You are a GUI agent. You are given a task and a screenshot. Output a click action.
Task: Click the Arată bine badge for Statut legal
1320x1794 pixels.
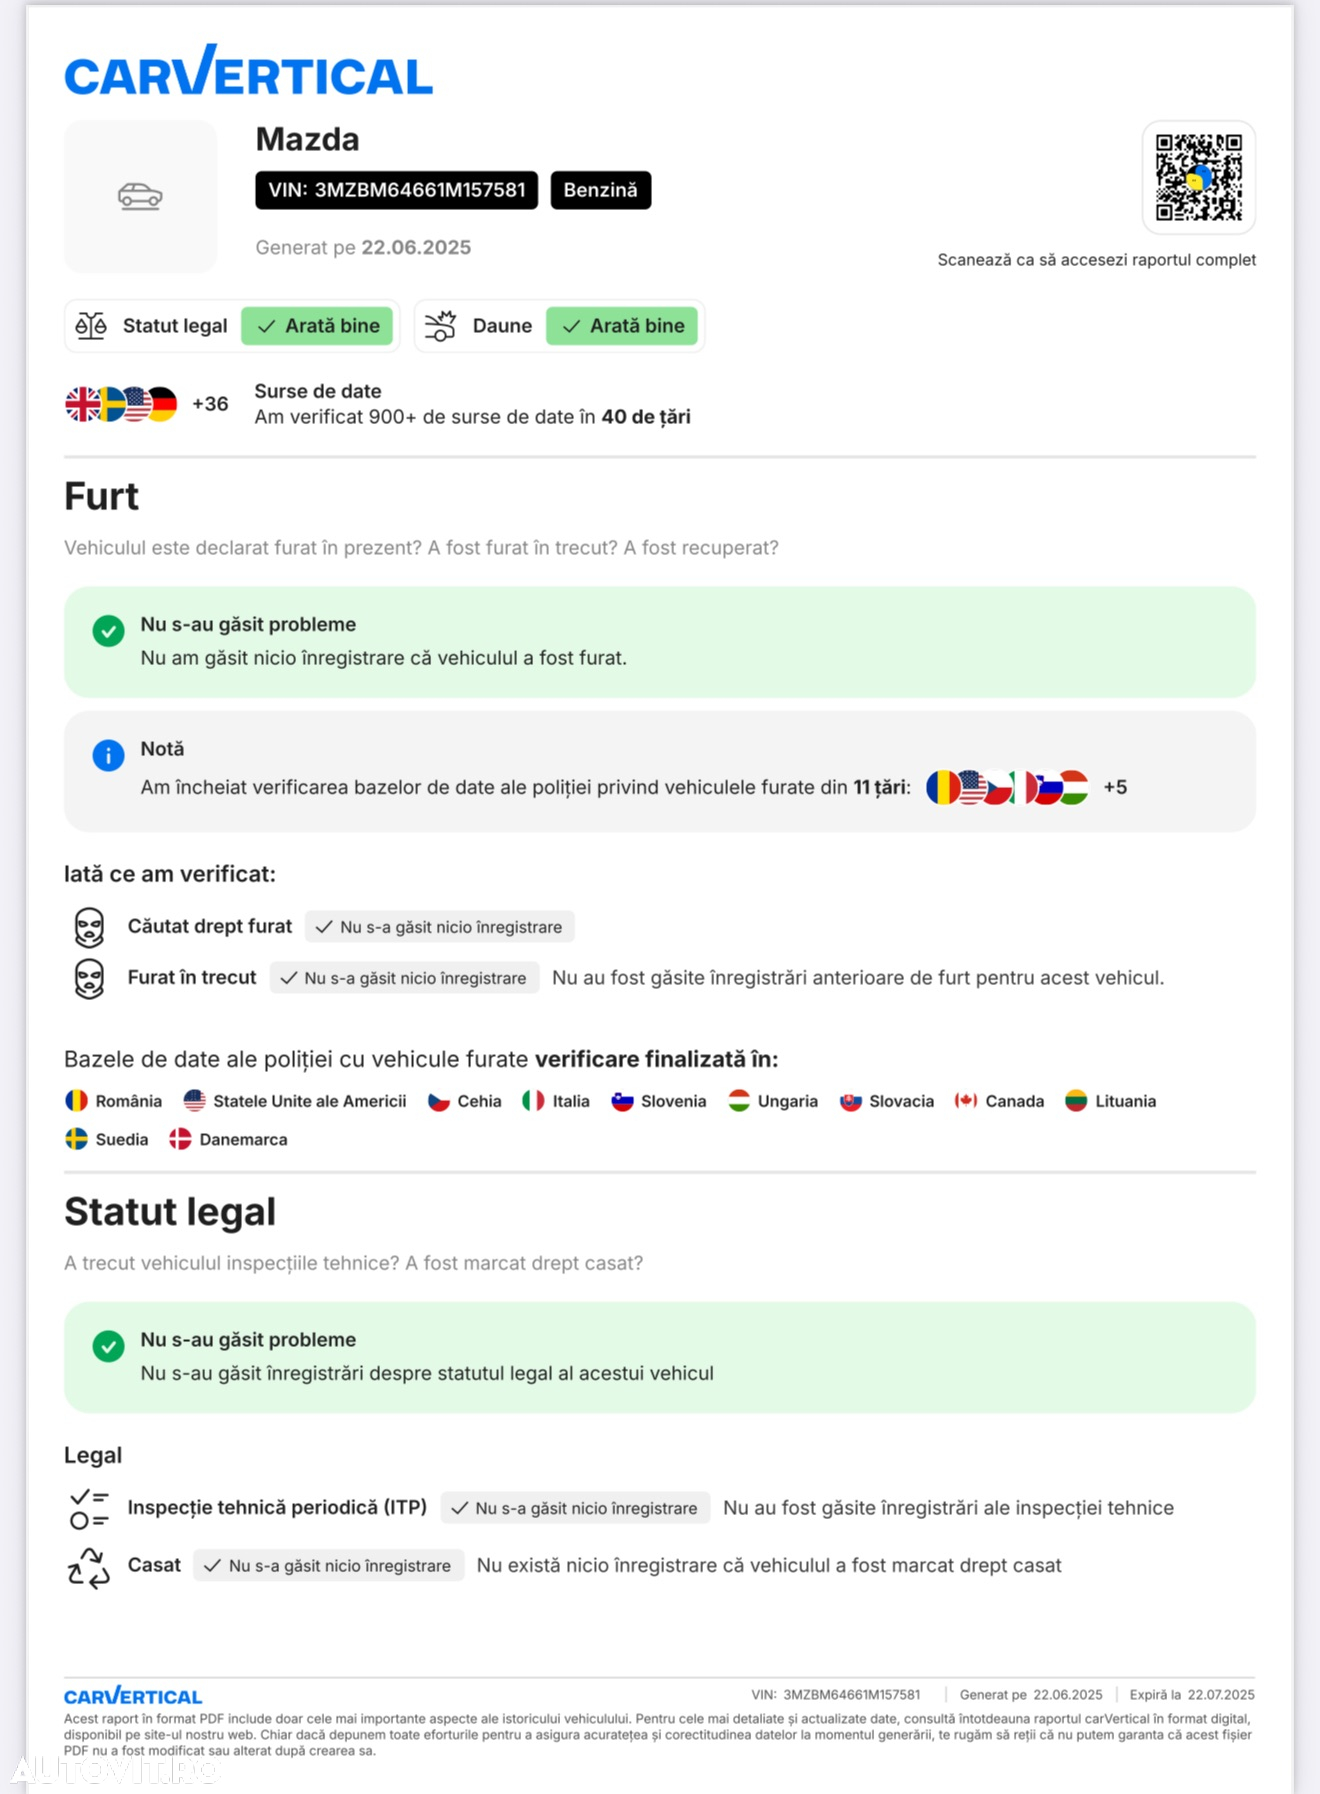point(317,326)
